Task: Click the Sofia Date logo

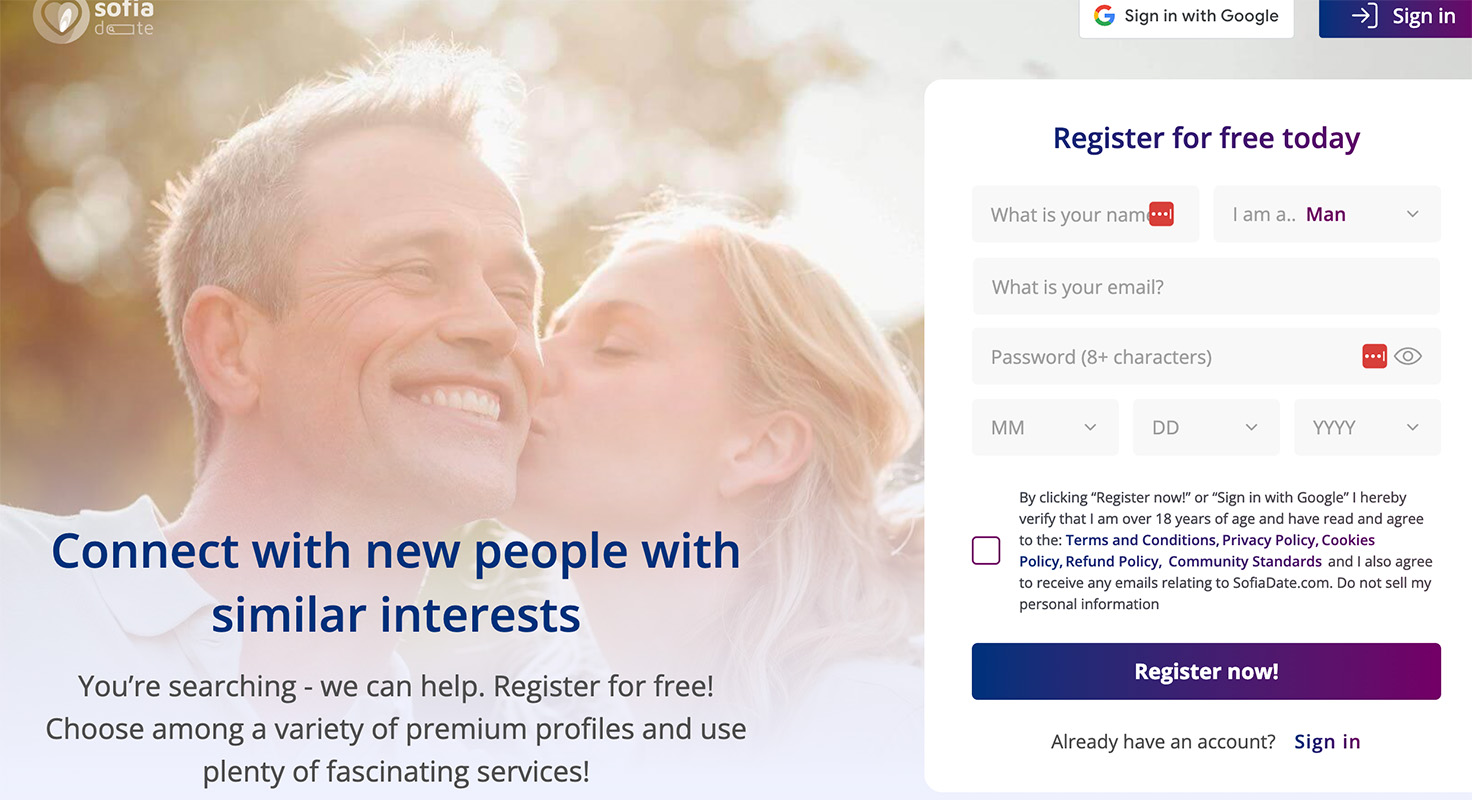Action: click(93, 19)
